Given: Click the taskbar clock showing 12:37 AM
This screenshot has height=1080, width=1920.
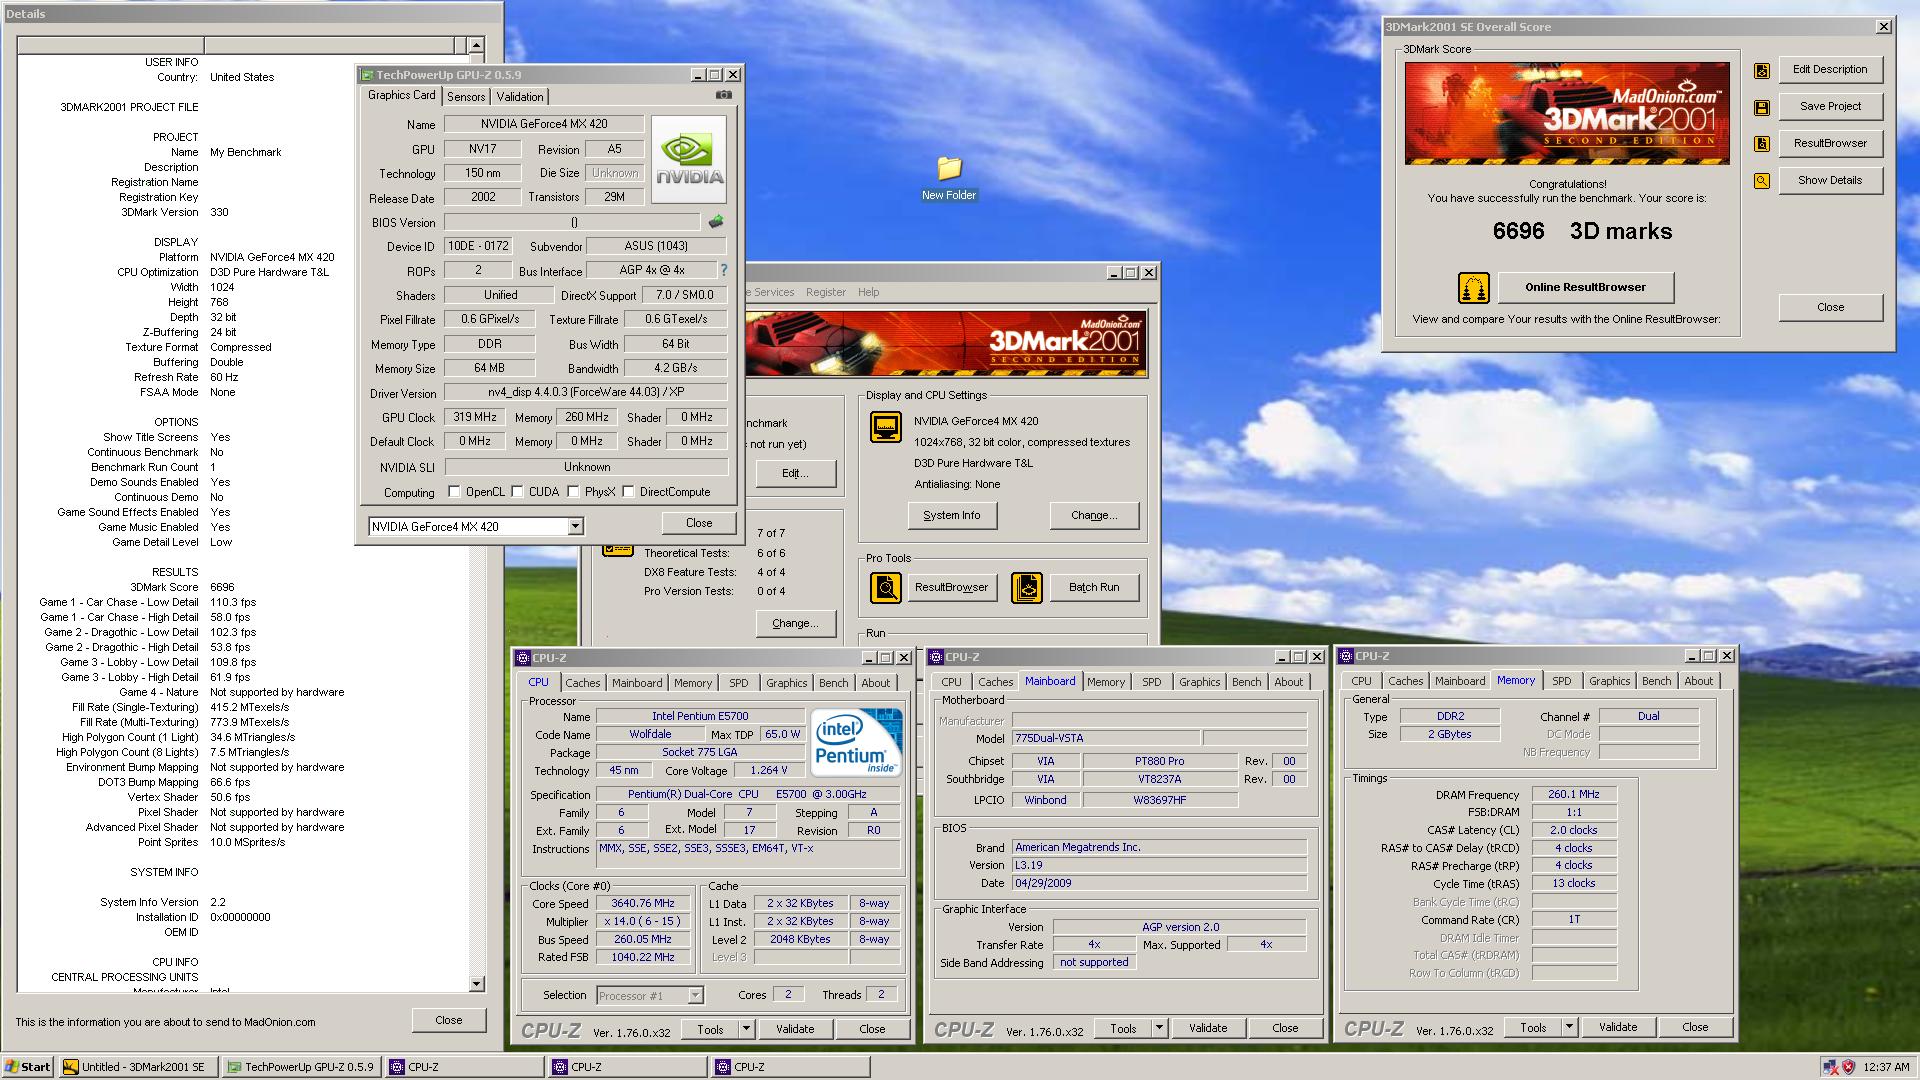Looking at the screenshot, I should coord(1887,1067).
